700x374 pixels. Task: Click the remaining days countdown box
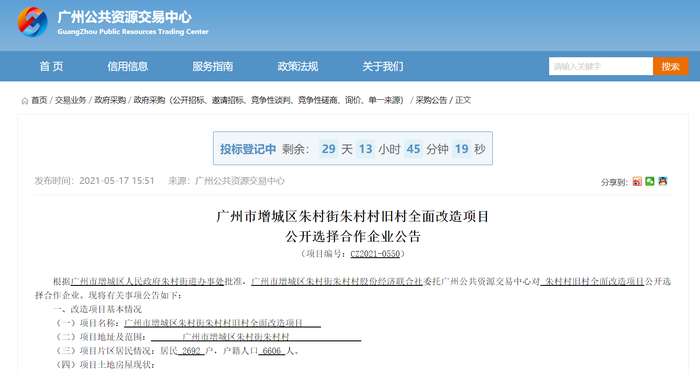coord(329,149)
